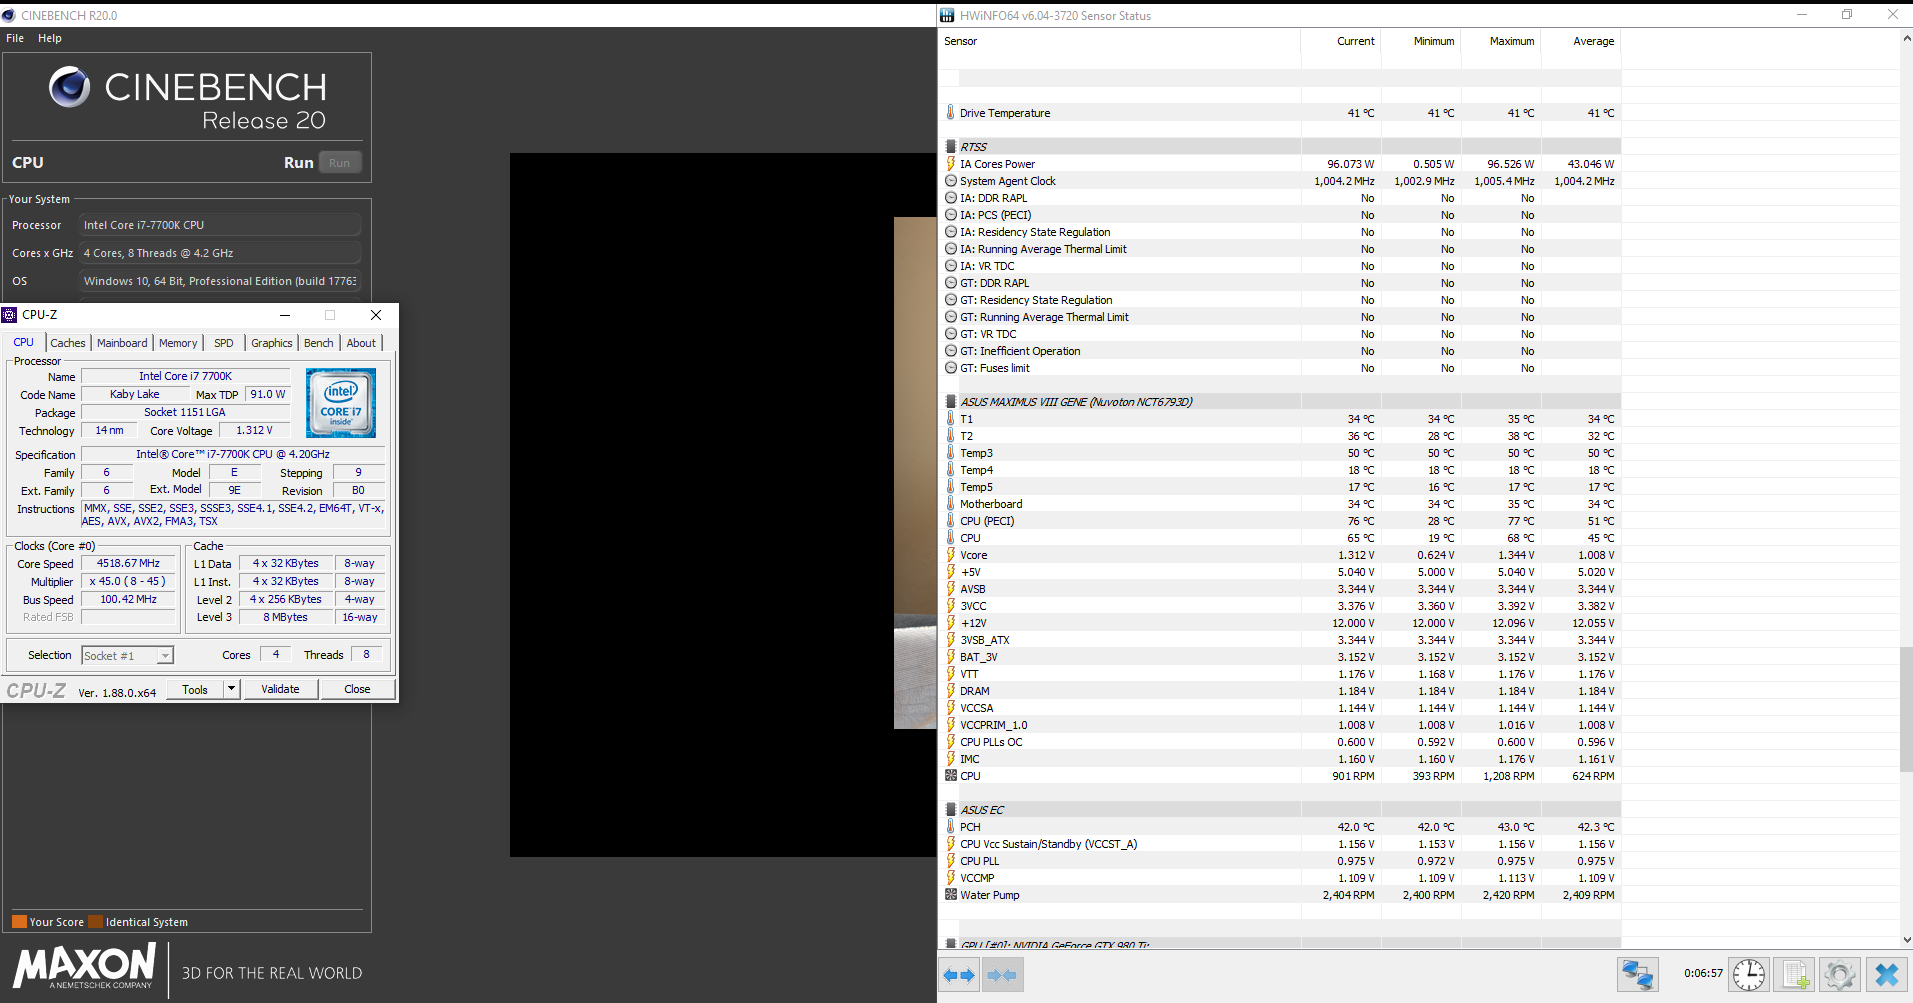Click the Validate button in CPU-Z
1913x1003 pixels.
click(280, 689)
